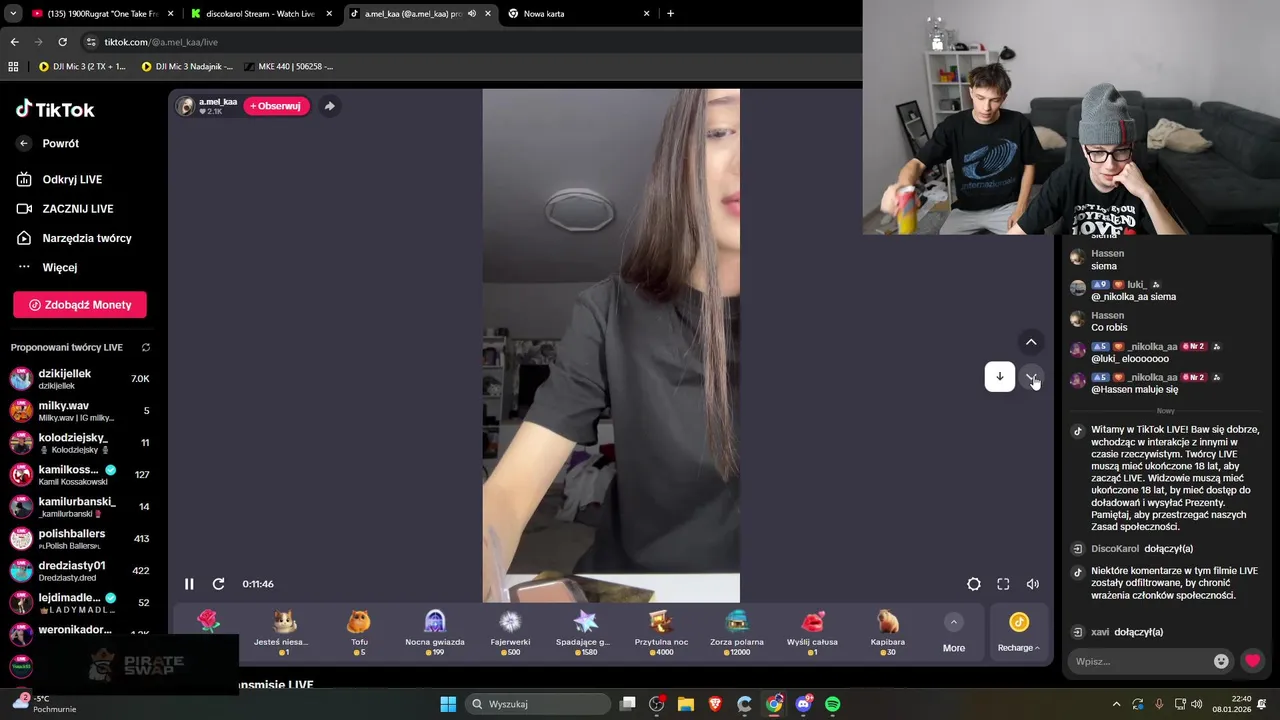The image size is (1280, 720).
Task: Click Zdobądź Monety button
Action: [x=80, y=305]
